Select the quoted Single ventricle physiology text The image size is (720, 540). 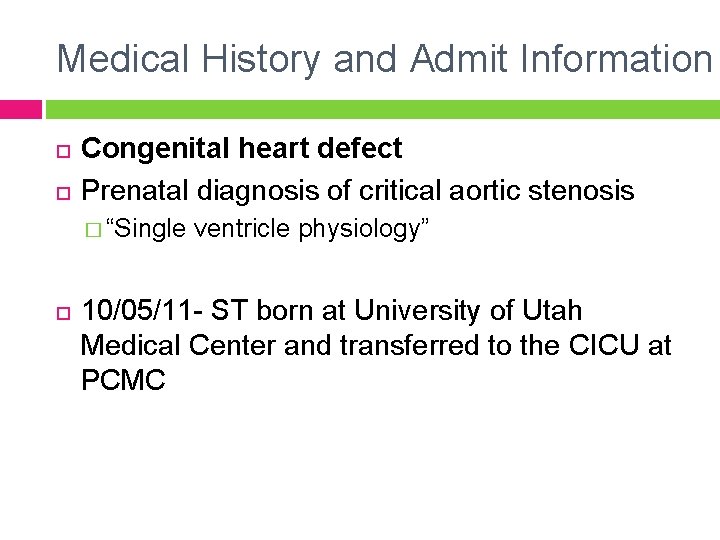click(x=267, y=229)
